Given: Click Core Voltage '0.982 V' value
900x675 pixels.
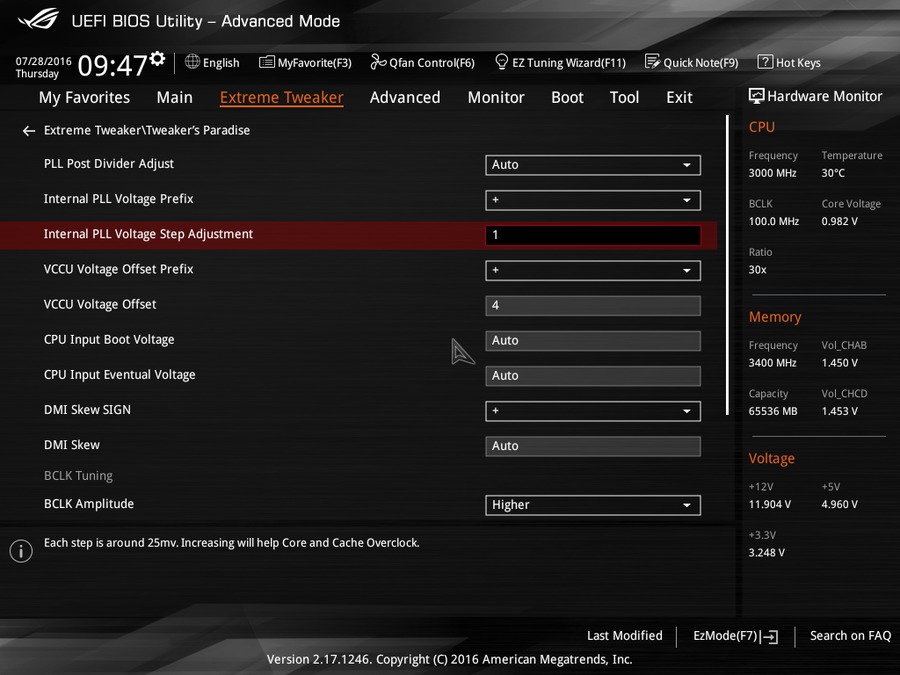Looking at the screenshot, I should (839, 221).
